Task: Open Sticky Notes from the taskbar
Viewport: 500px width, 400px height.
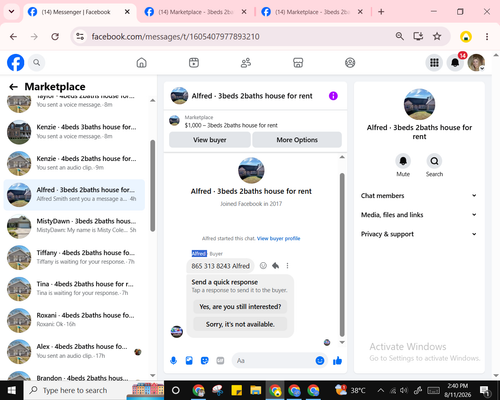Action: point(237,390)
